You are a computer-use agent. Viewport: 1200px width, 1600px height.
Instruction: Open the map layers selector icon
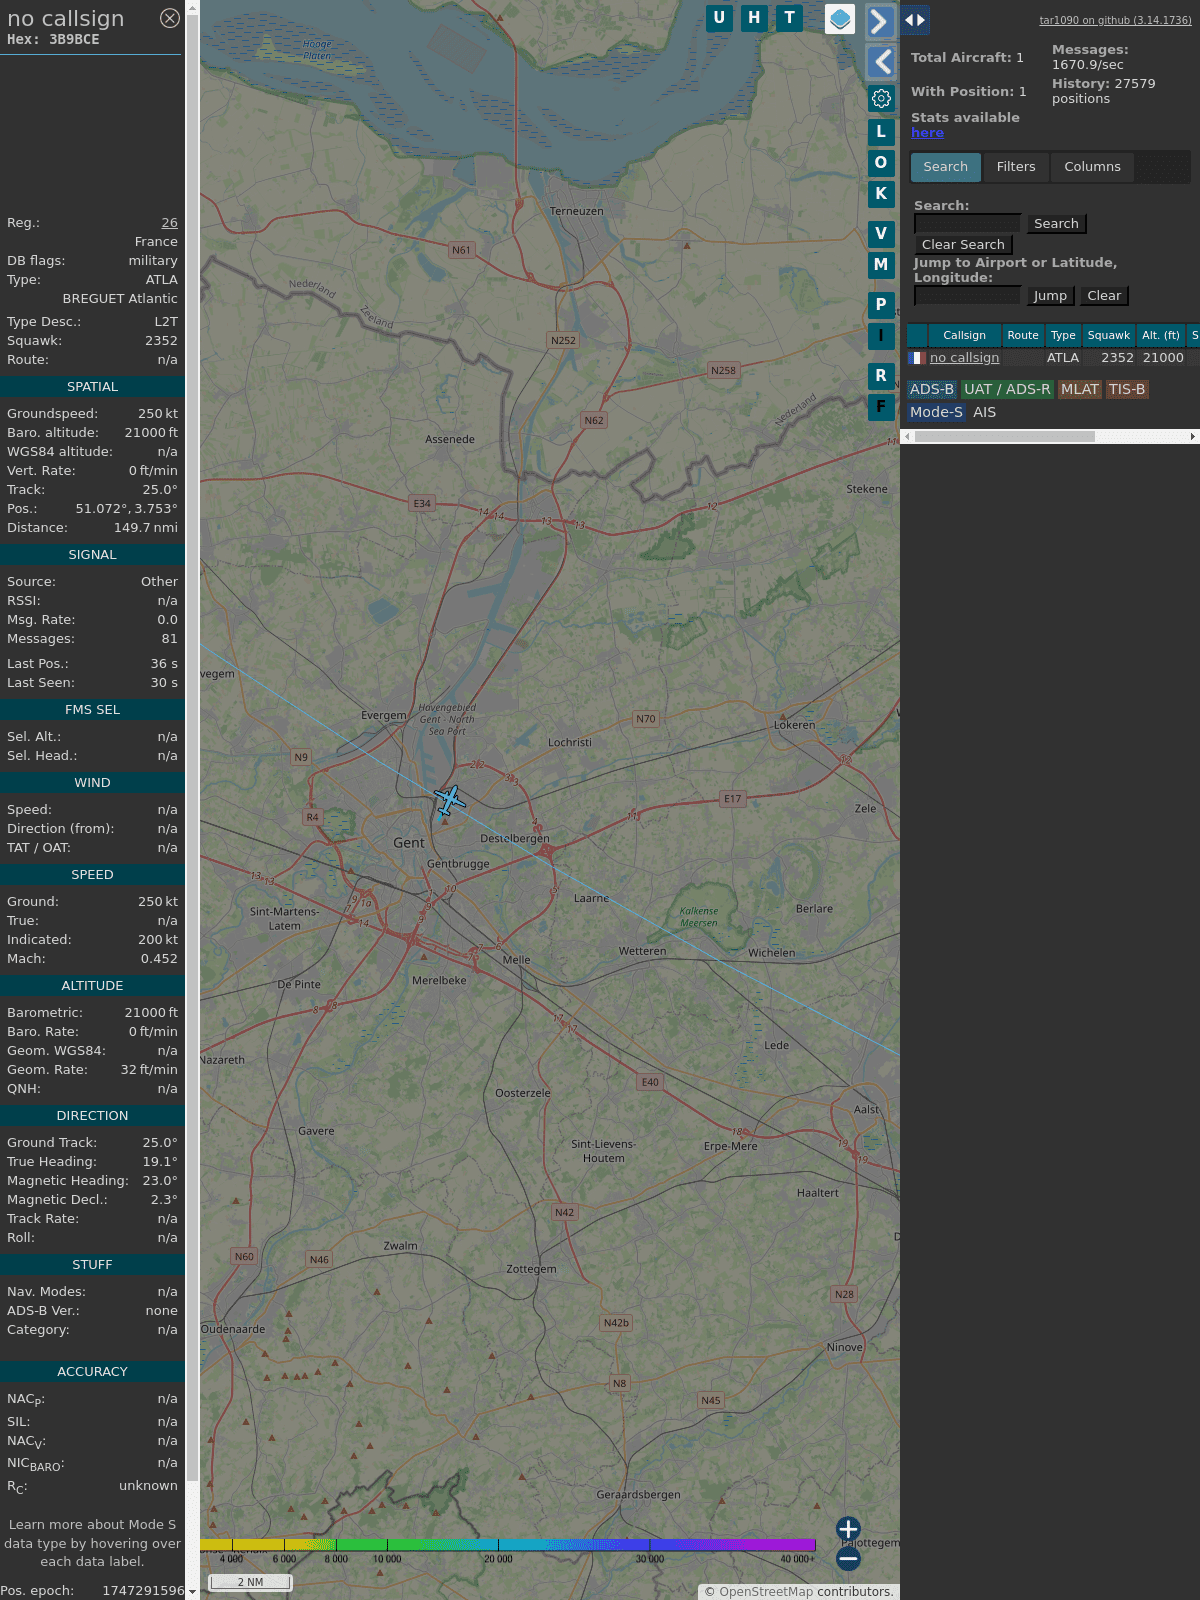(840, 19)
